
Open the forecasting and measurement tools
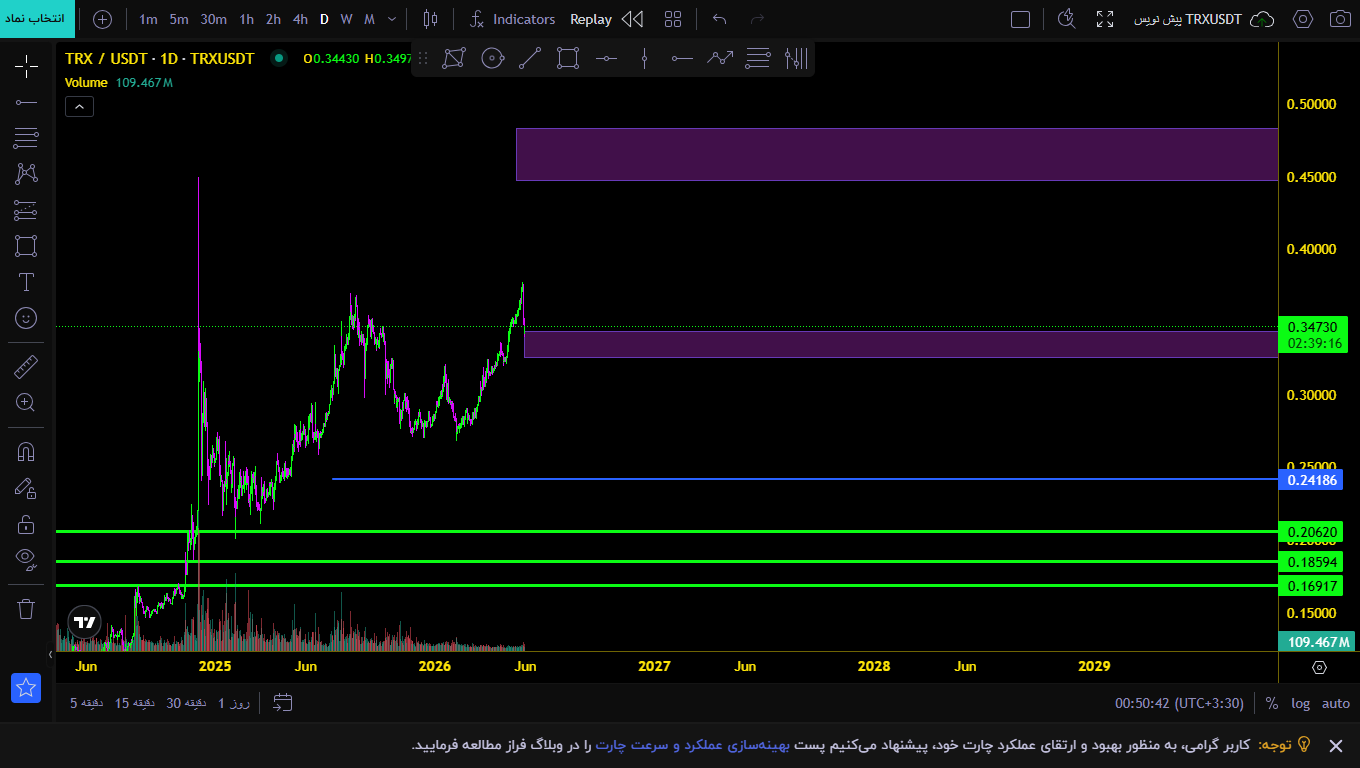tap(26, 210)
